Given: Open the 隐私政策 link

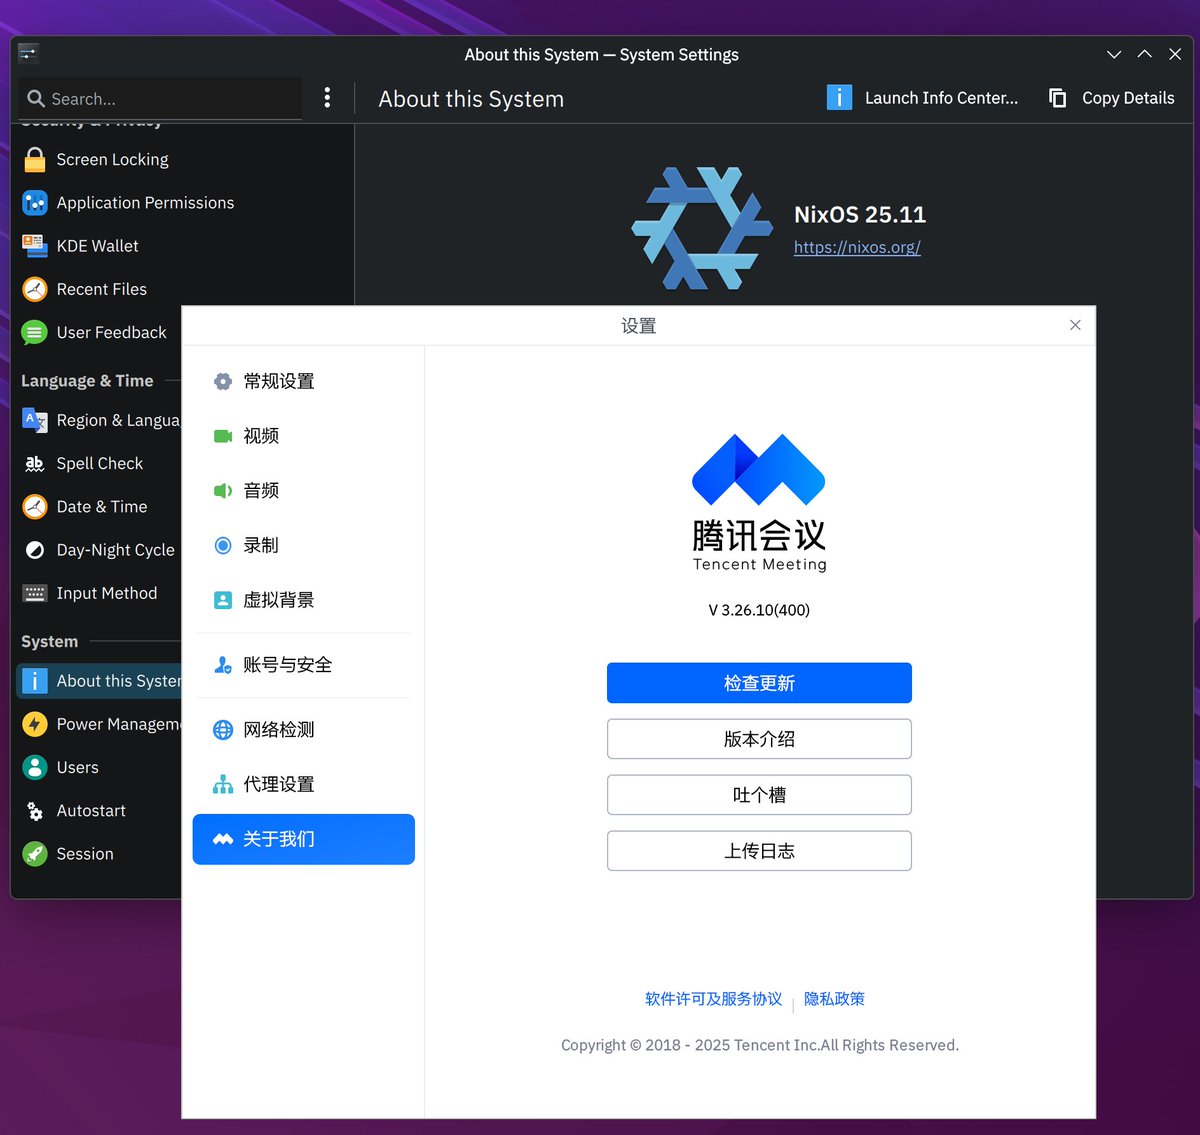Looking at the screenshot, I should pyautogui.click(x=834, y=999).
